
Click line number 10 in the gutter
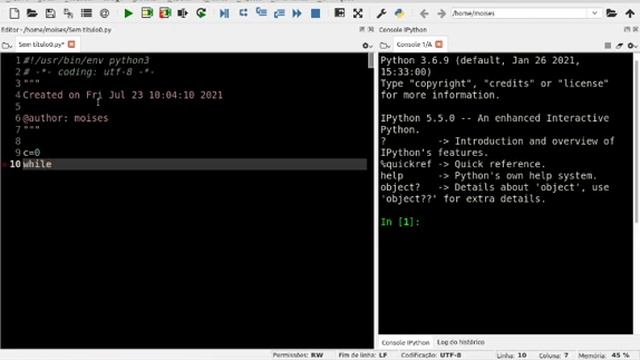click(x=15, y=164)
